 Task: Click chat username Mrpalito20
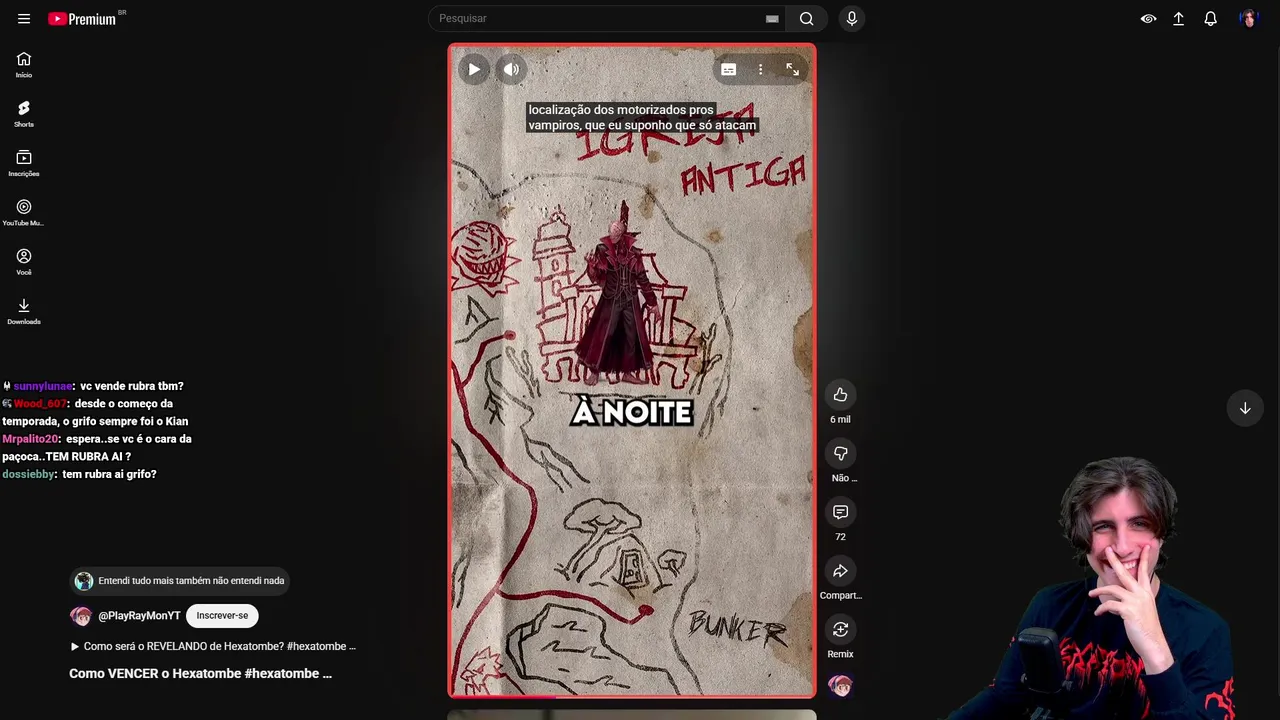point(31,439)
